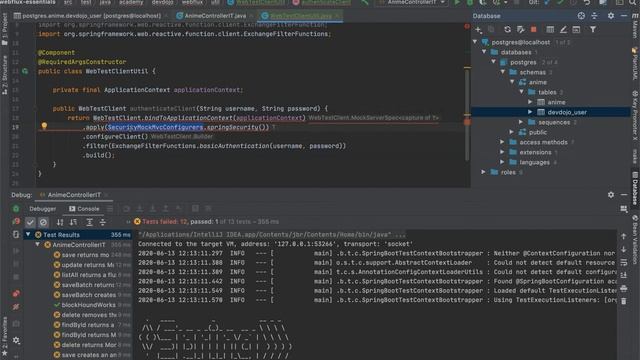Expand all test results icon
Image resolution: width=640 pixels, height=360 pixels.
[89, 222]
